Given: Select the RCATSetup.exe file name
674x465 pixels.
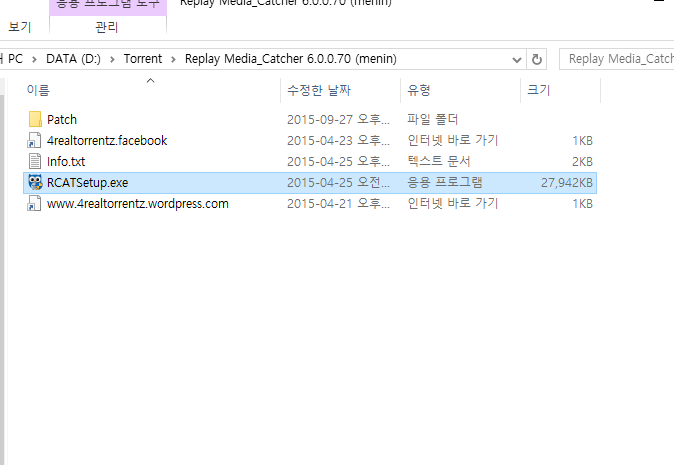Looking at the screenshot, I should click(x=87, y=183).
